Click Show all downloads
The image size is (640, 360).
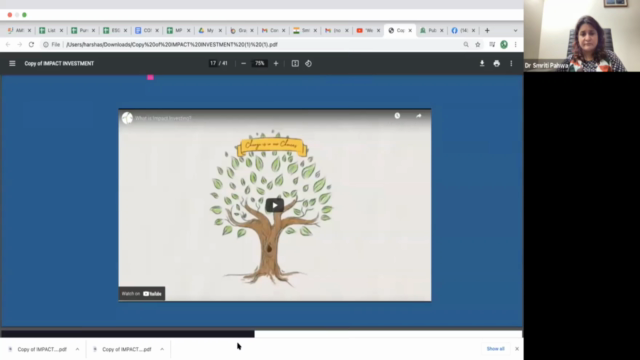click(x=496, y=349)
